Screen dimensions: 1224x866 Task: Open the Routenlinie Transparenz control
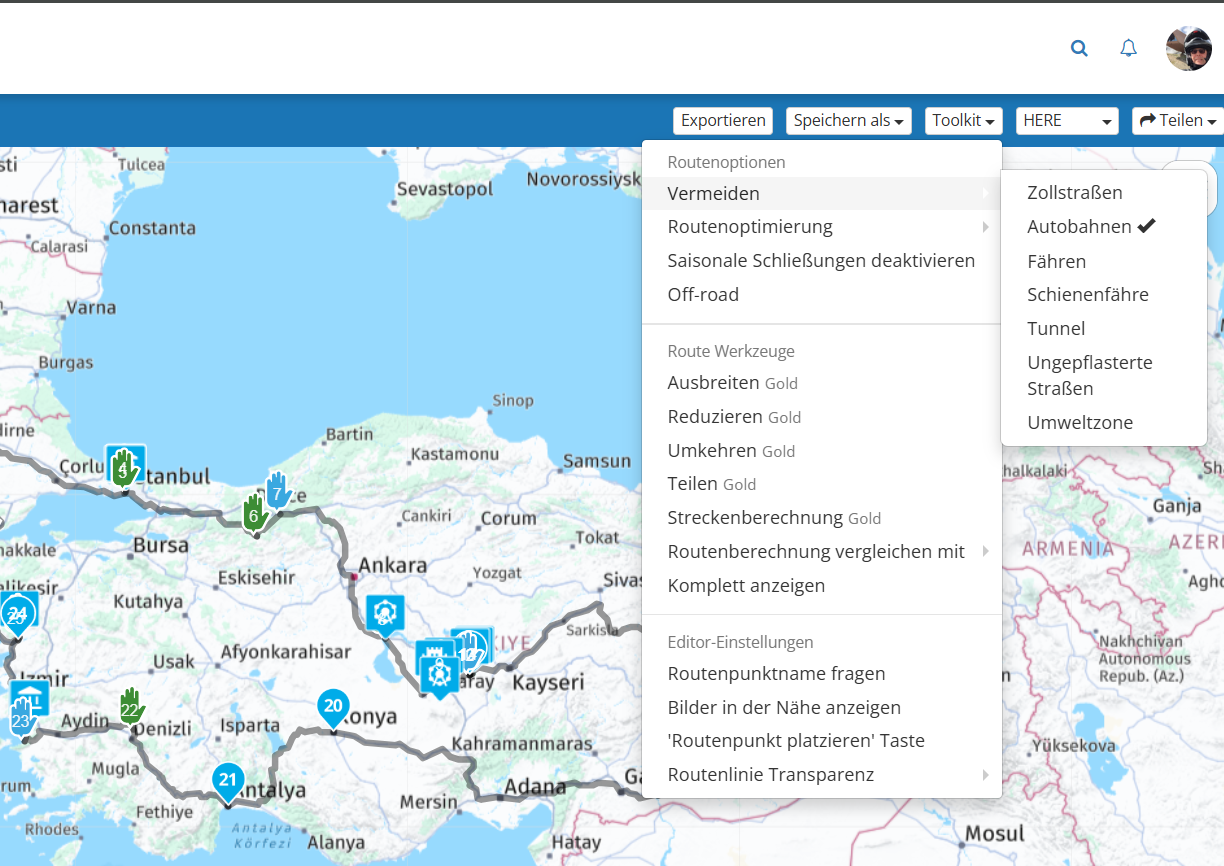(x=771, y=773)
